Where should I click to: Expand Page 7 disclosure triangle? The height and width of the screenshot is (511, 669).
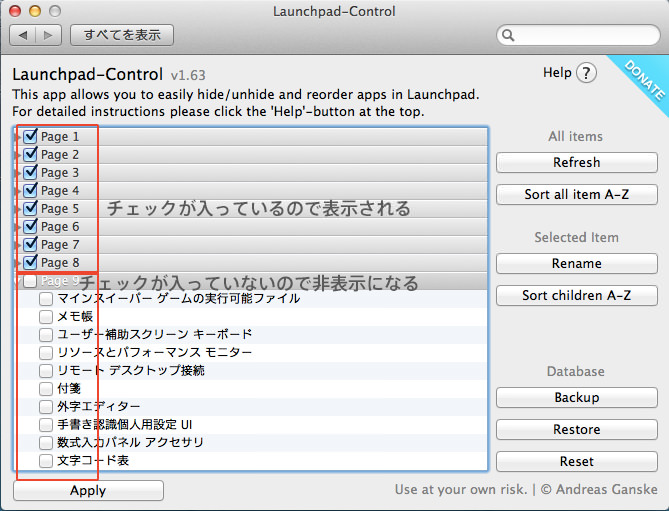(x=18, y=245)
